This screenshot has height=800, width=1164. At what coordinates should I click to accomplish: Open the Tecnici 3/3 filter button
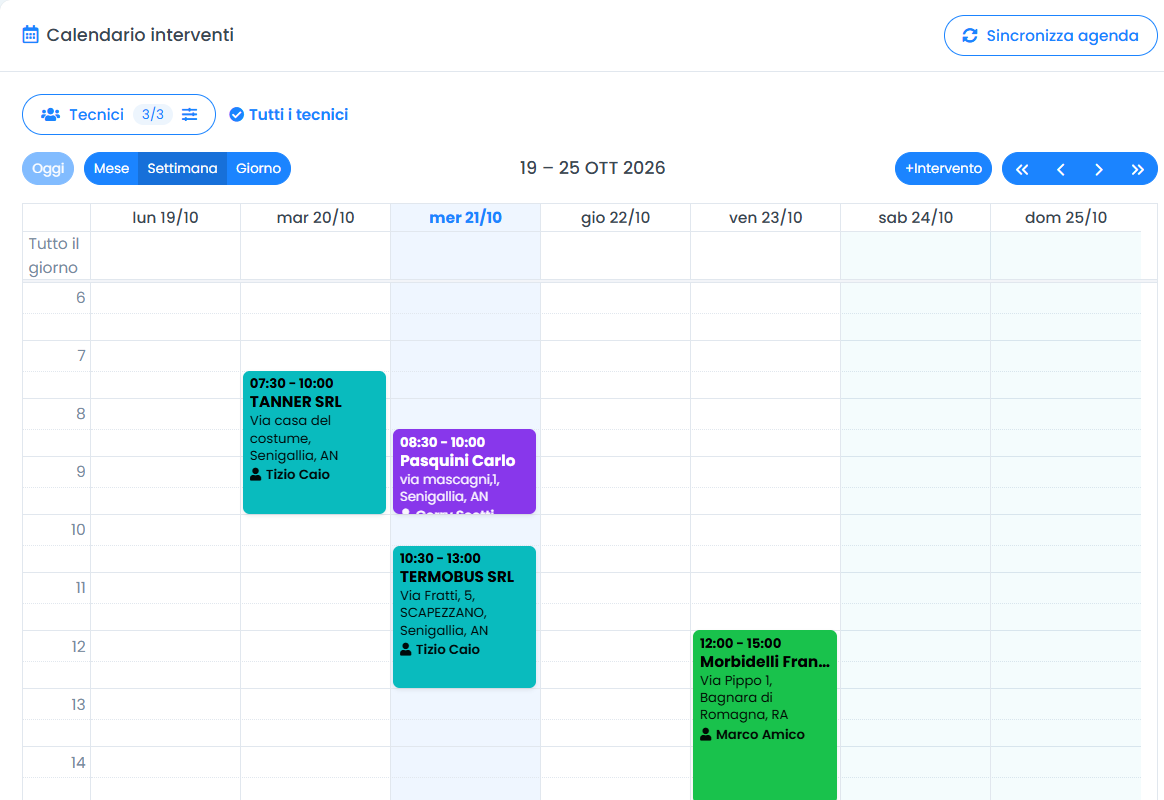(119, 114)
